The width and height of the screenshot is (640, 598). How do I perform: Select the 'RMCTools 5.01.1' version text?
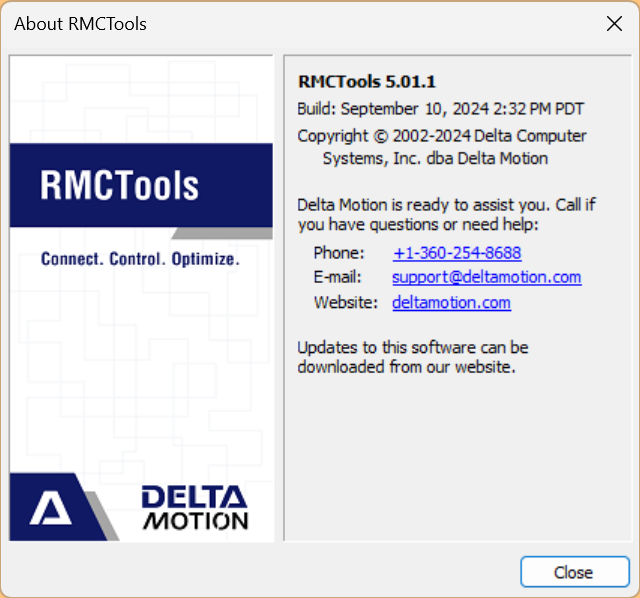pyautogui.click(x=367, y=82)
